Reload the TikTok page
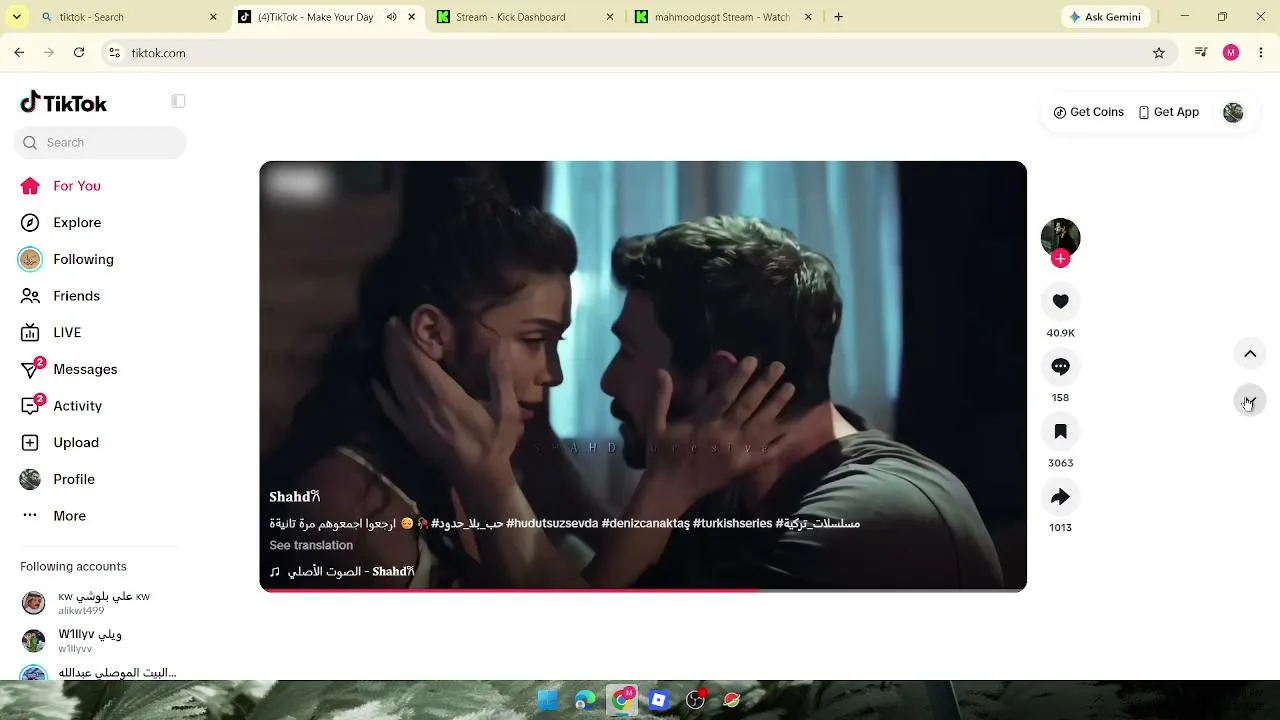This screenshot has height=720, width=1280. pos(79,53)
